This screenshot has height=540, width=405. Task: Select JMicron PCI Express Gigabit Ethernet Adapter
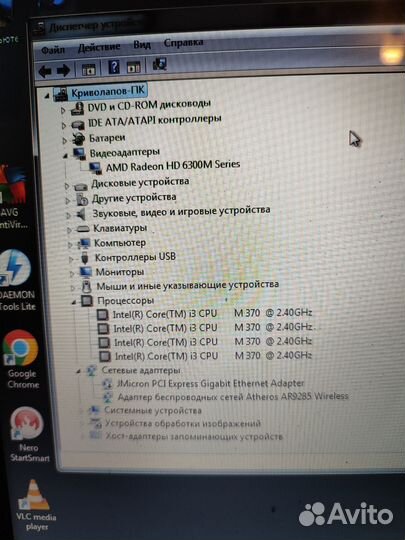pos(210,383)
